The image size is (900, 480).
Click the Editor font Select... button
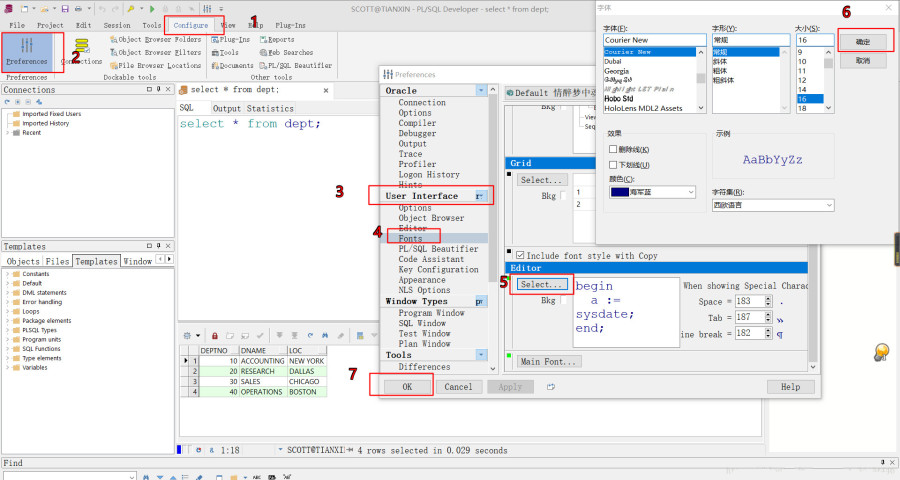click(541, 284)
